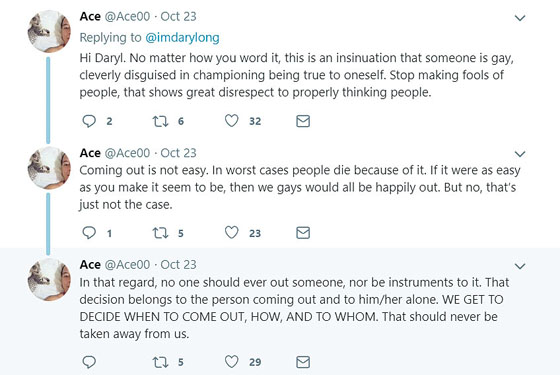Send first tweet via direct message envelope
560x375 pixels.
pyautogui.click(x=303, y=121)
